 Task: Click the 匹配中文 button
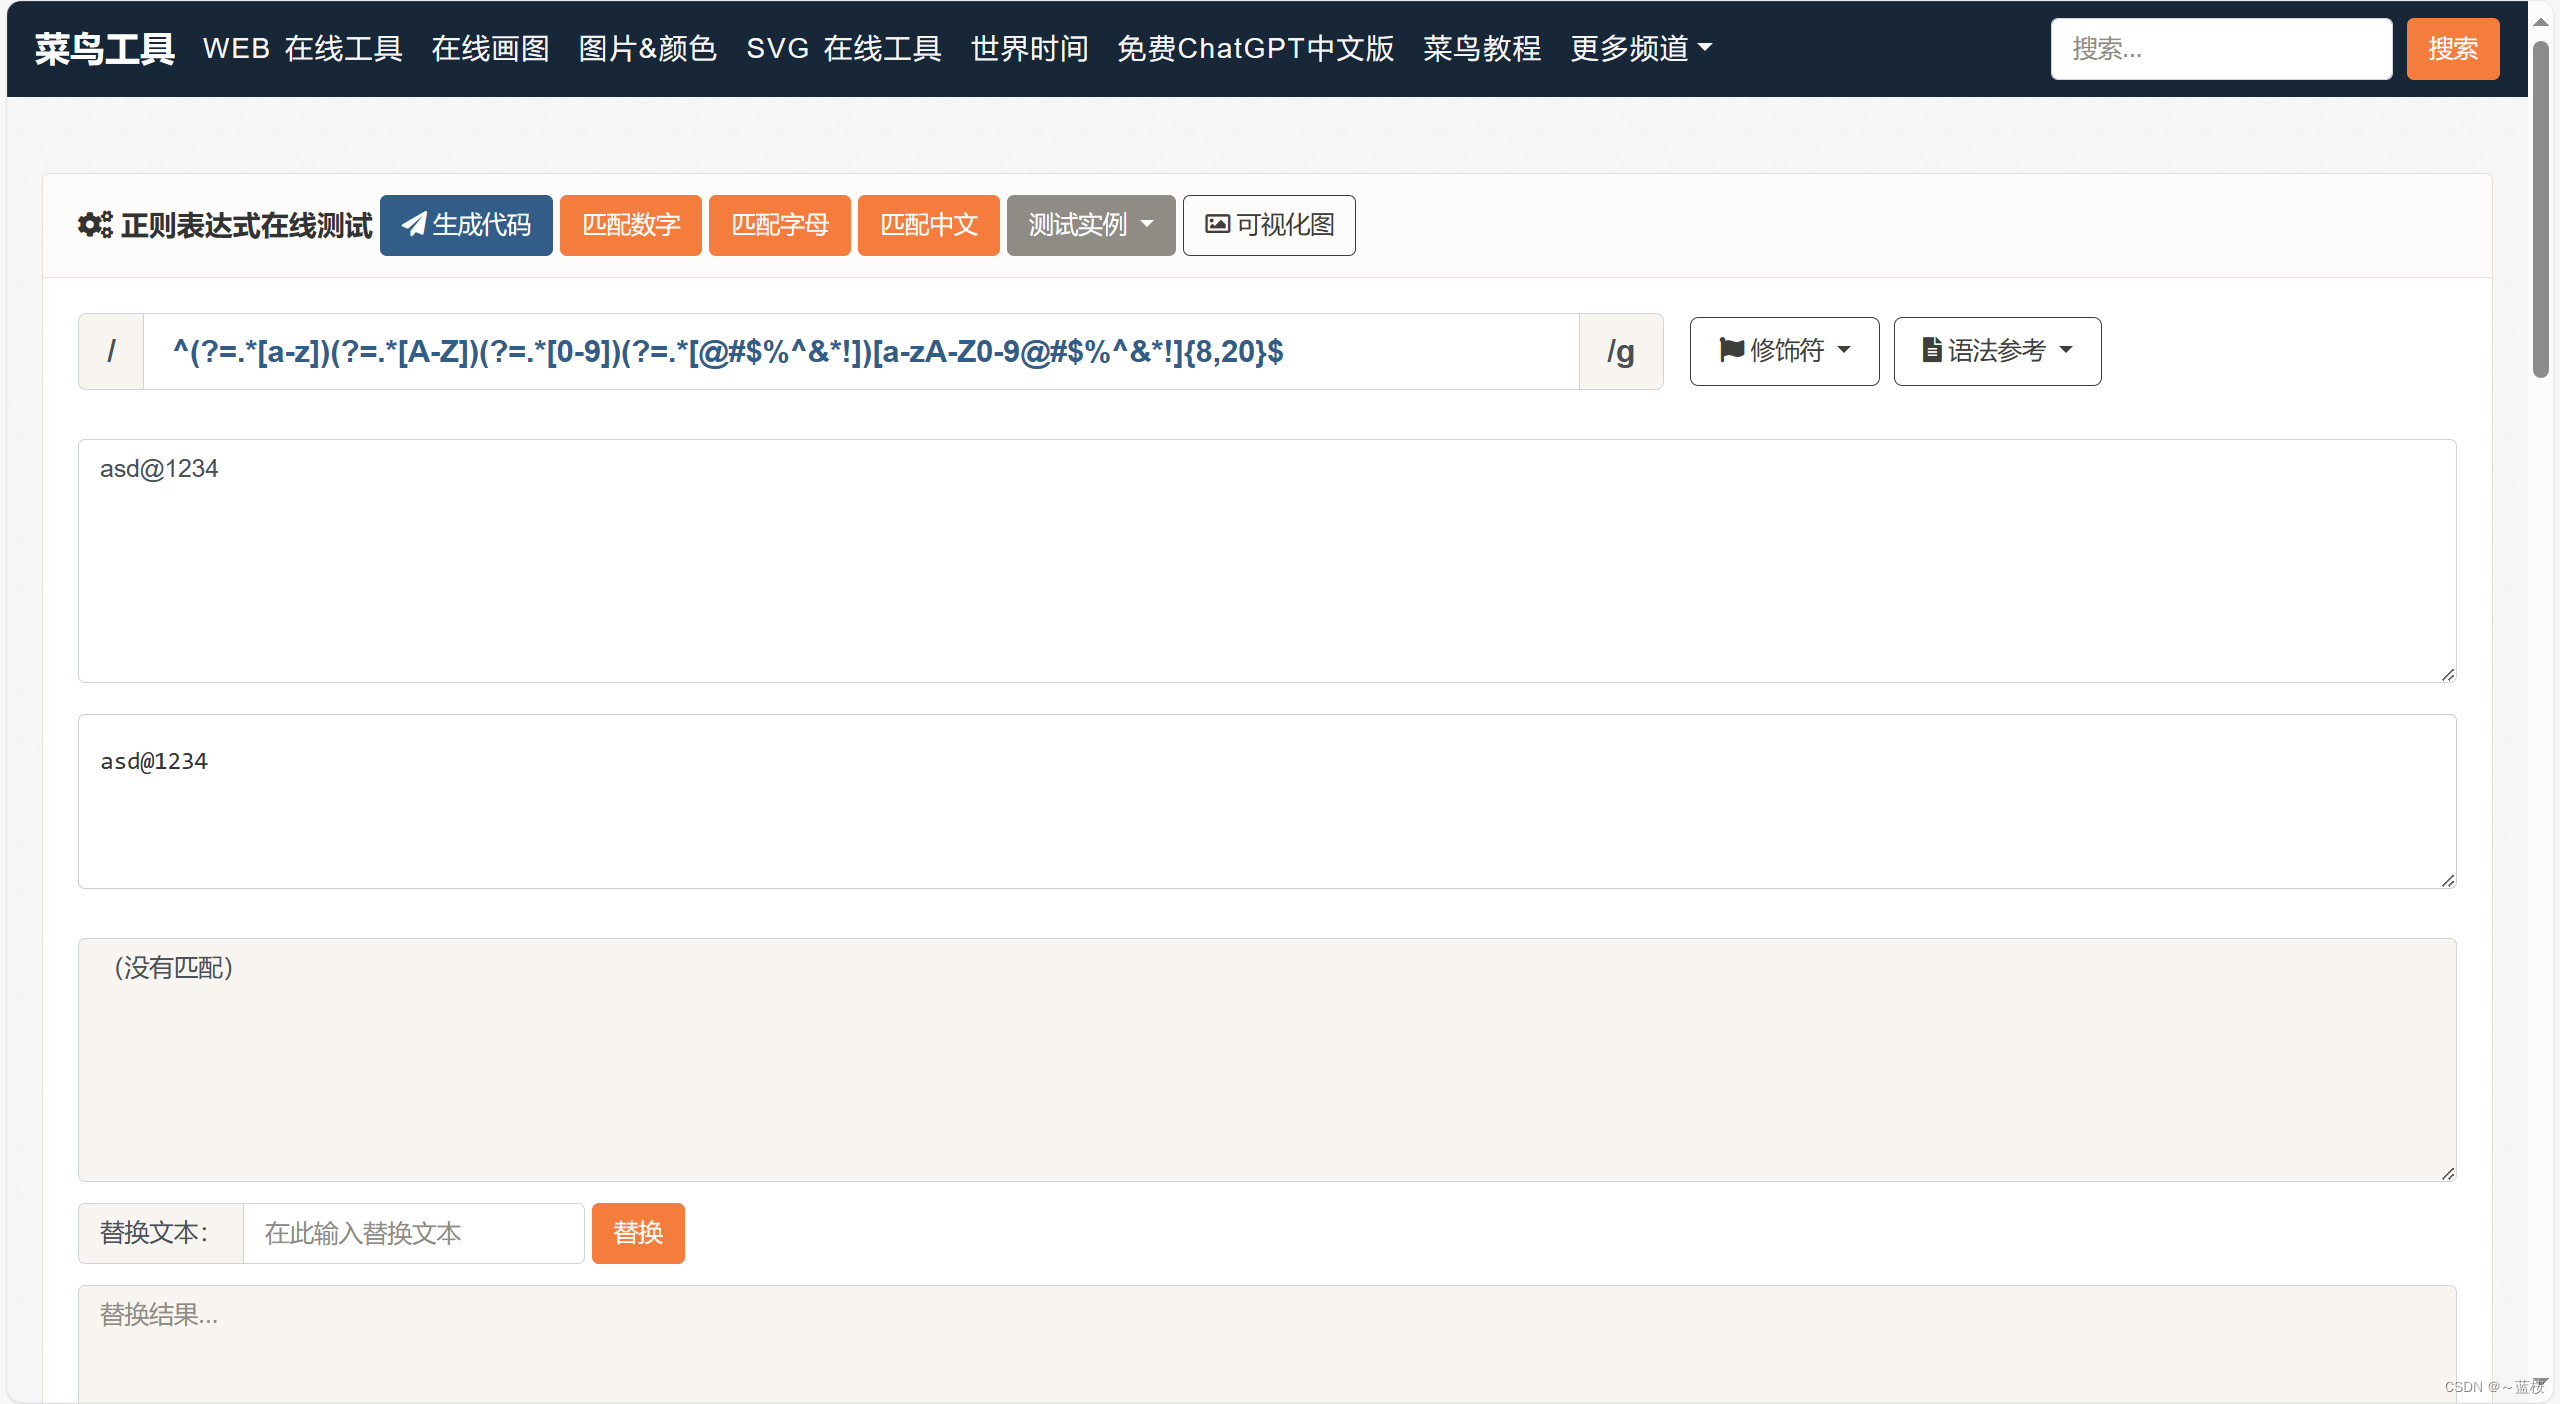[x=929, y=225]
